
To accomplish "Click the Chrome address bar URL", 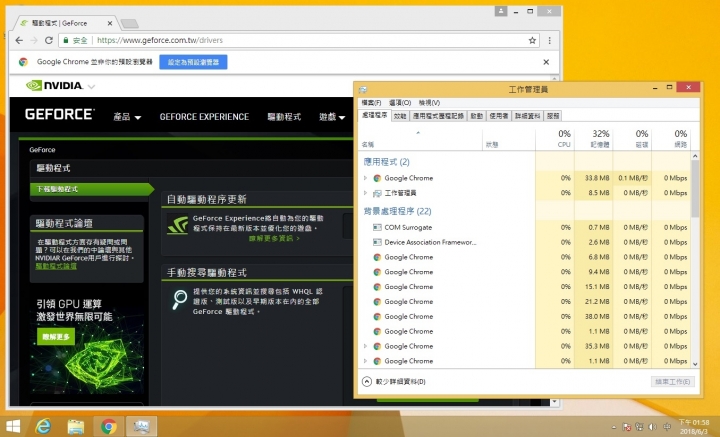I will point(160,40).
